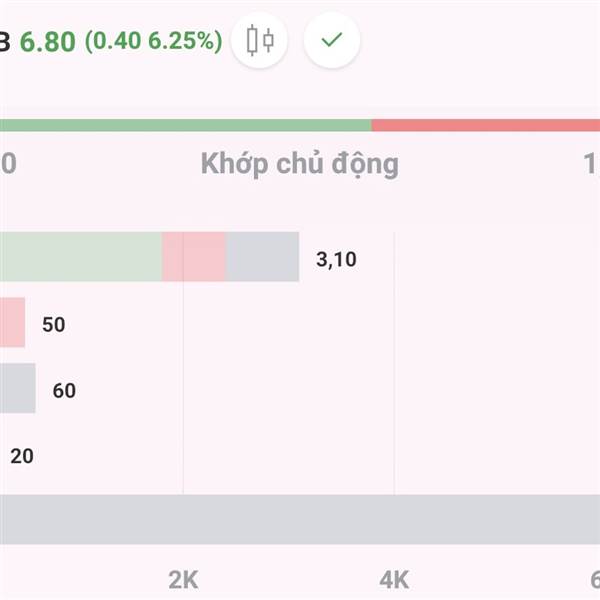Click the wide gray bar at the bottom
This screenshot has width=600, height=600.
(300, 520)
